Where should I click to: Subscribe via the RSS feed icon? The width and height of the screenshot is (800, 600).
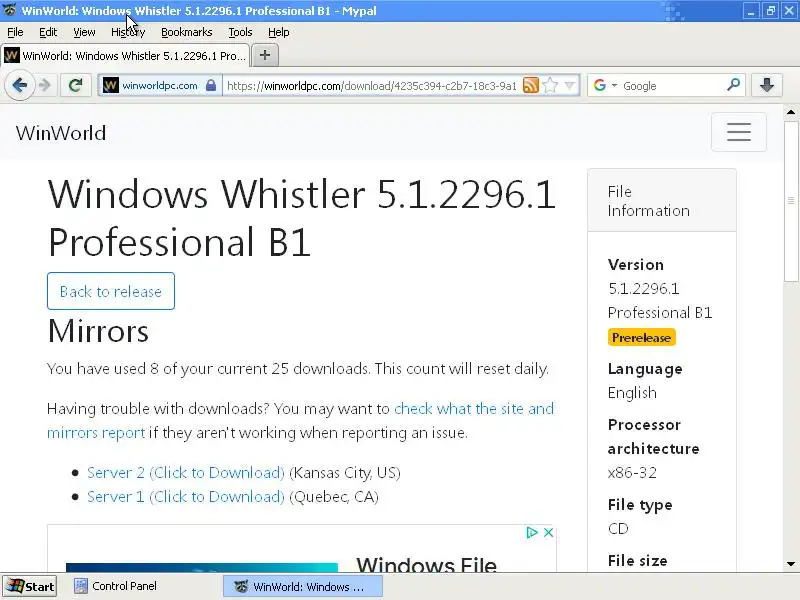(531, 85)
